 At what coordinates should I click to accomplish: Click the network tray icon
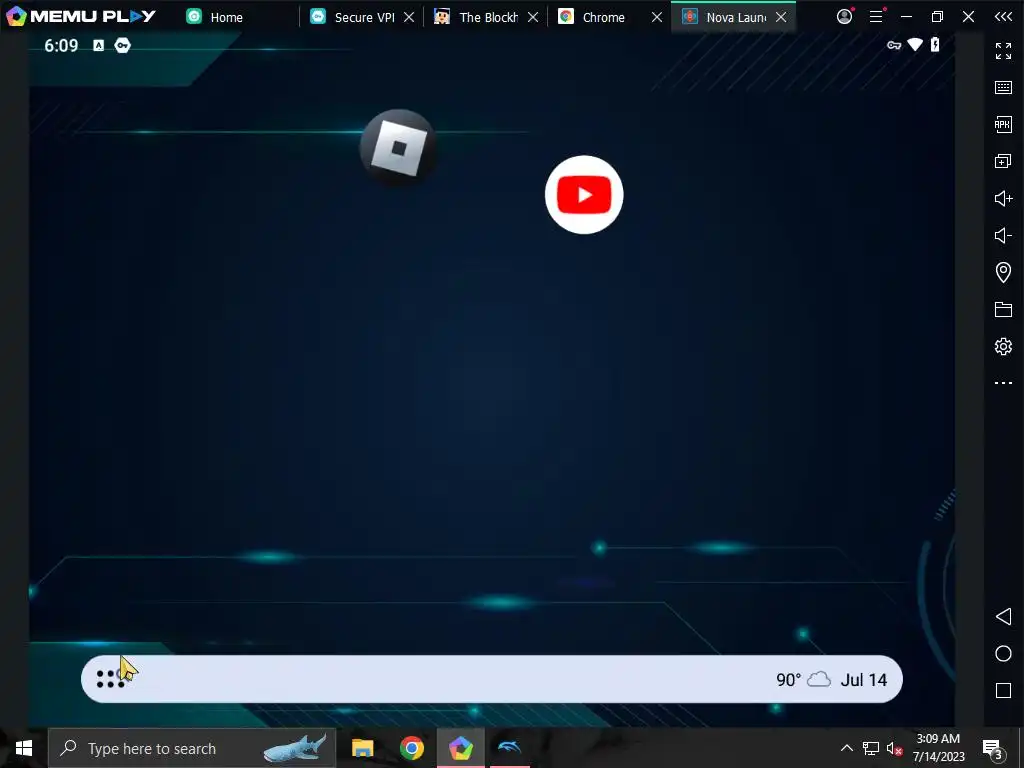(871, 748)
